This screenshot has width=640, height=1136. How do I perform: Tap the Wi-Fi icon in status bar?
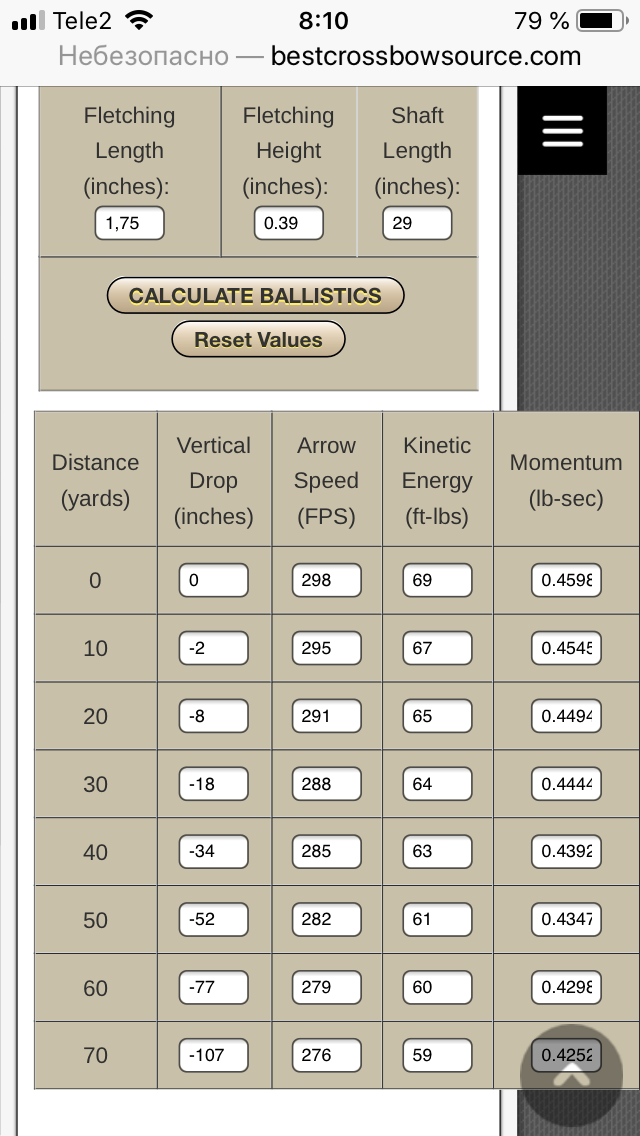click(138, 20)
